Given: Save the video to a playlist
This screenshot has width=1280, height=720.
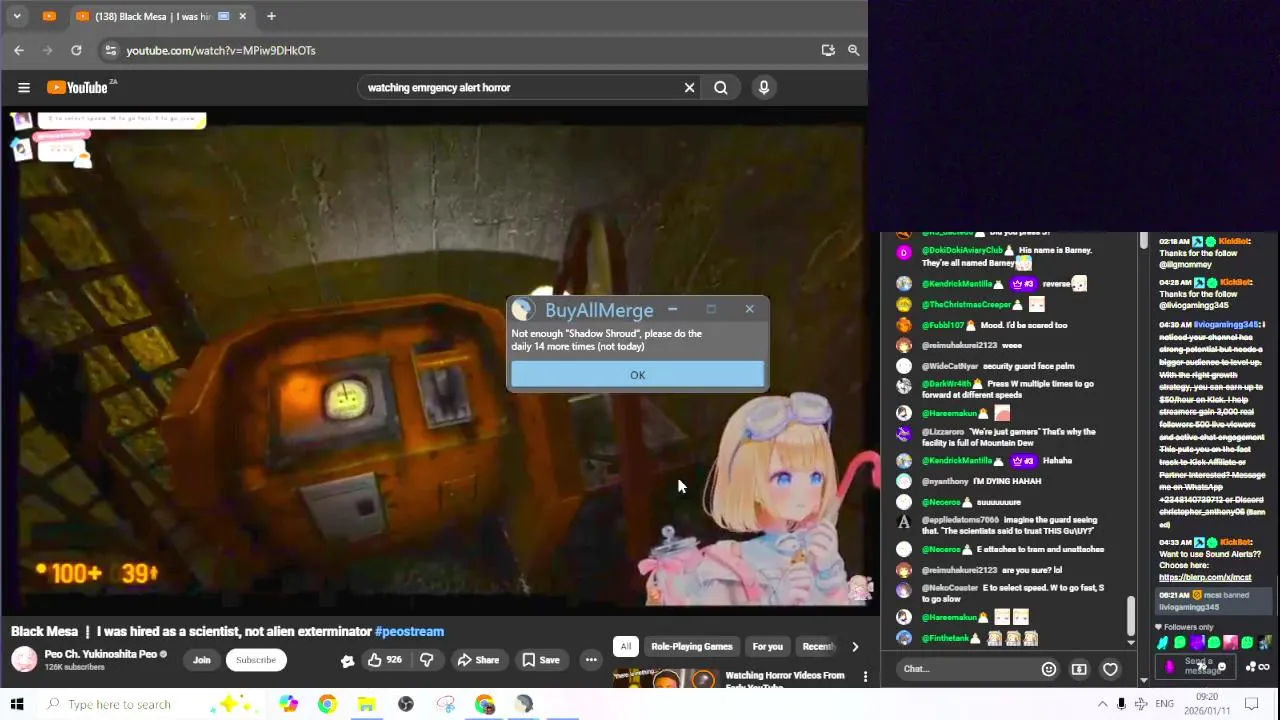Looking at the screenshot, I should click(541, 660).
